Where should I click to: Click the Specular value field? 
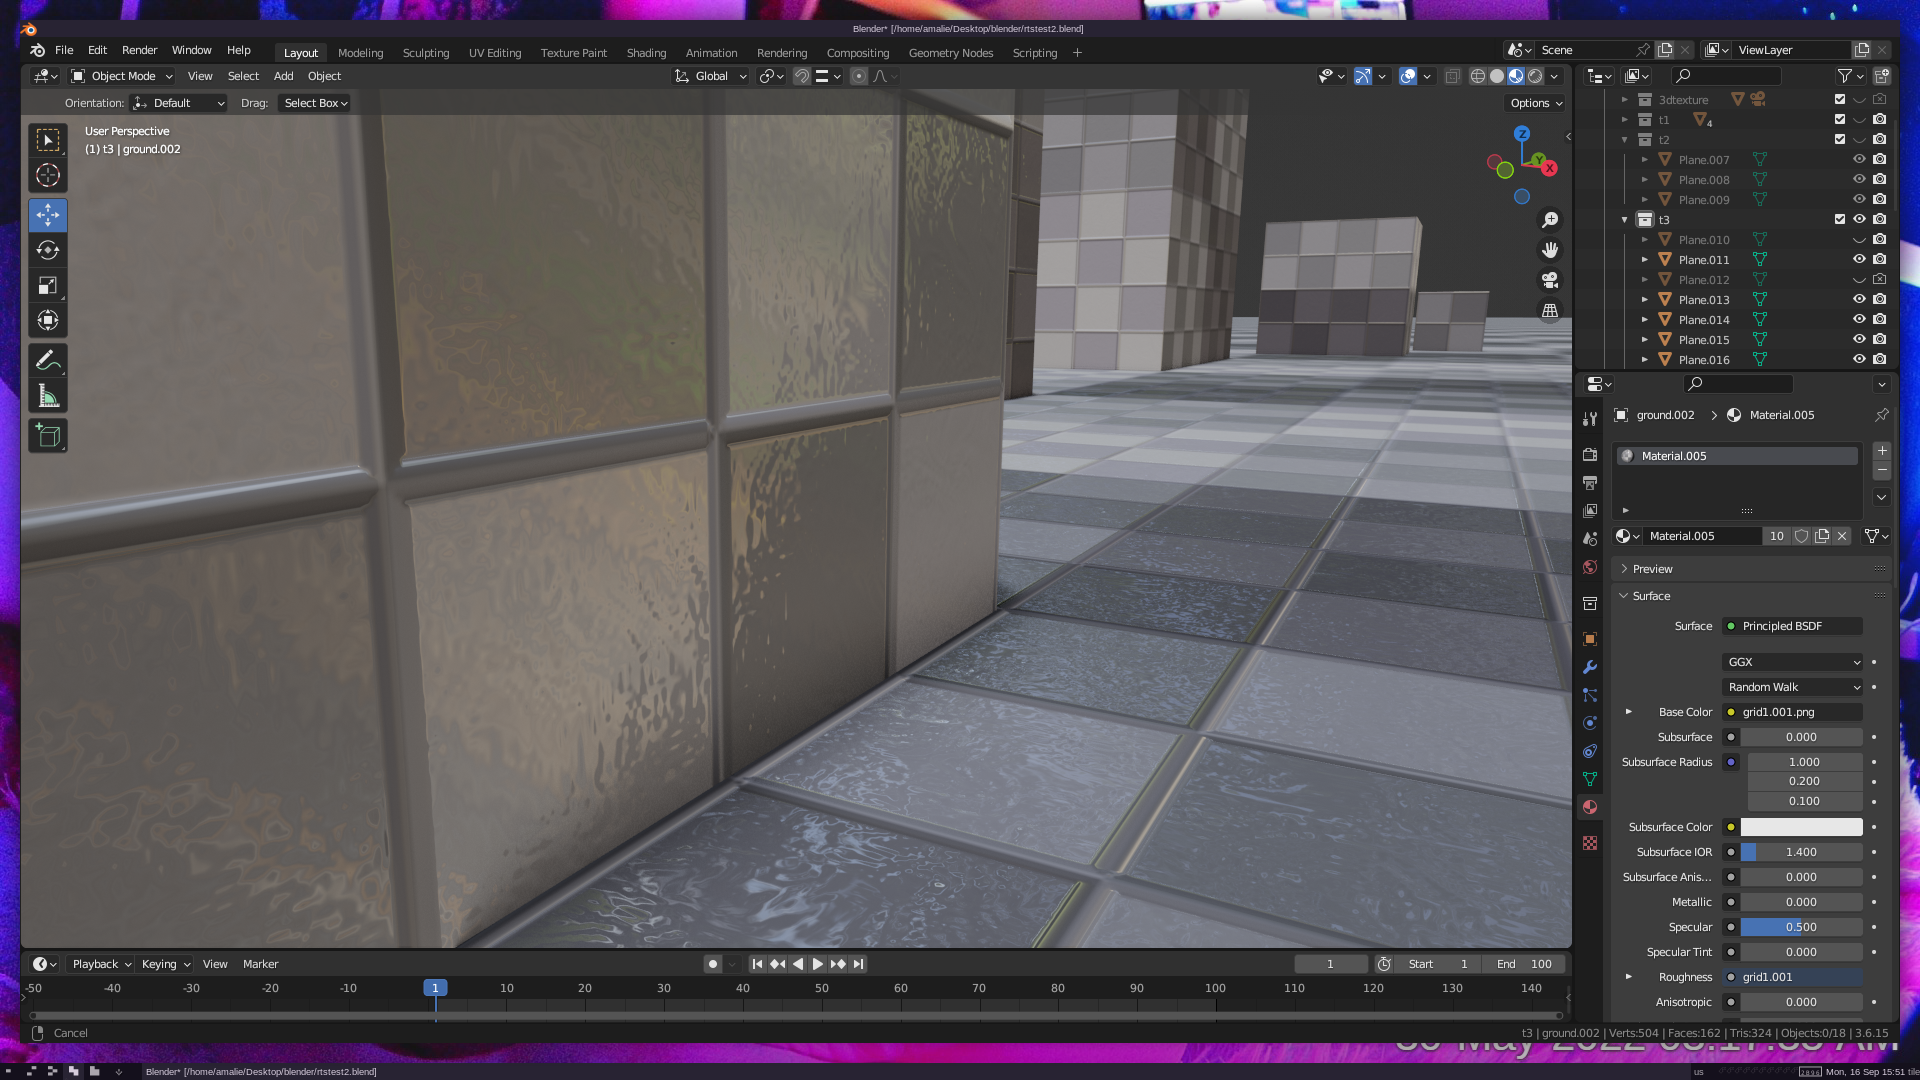pyautogui.click(x=1801, y=927)
